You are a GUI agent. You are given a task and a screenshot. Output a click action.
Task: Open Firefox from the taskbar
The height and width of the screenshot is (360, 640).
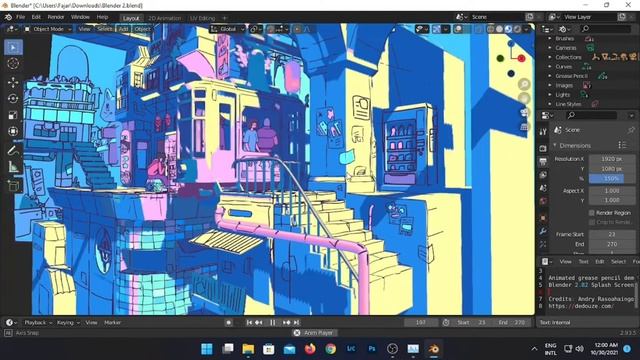pos(310,349)
